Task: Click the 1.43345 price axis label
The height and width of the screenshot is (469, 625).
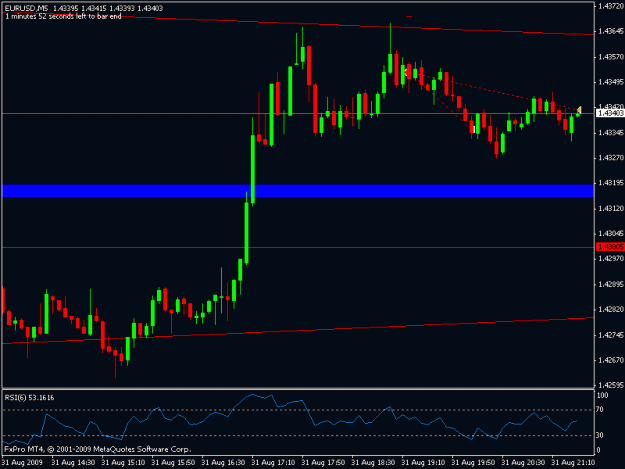Action: 611,133
